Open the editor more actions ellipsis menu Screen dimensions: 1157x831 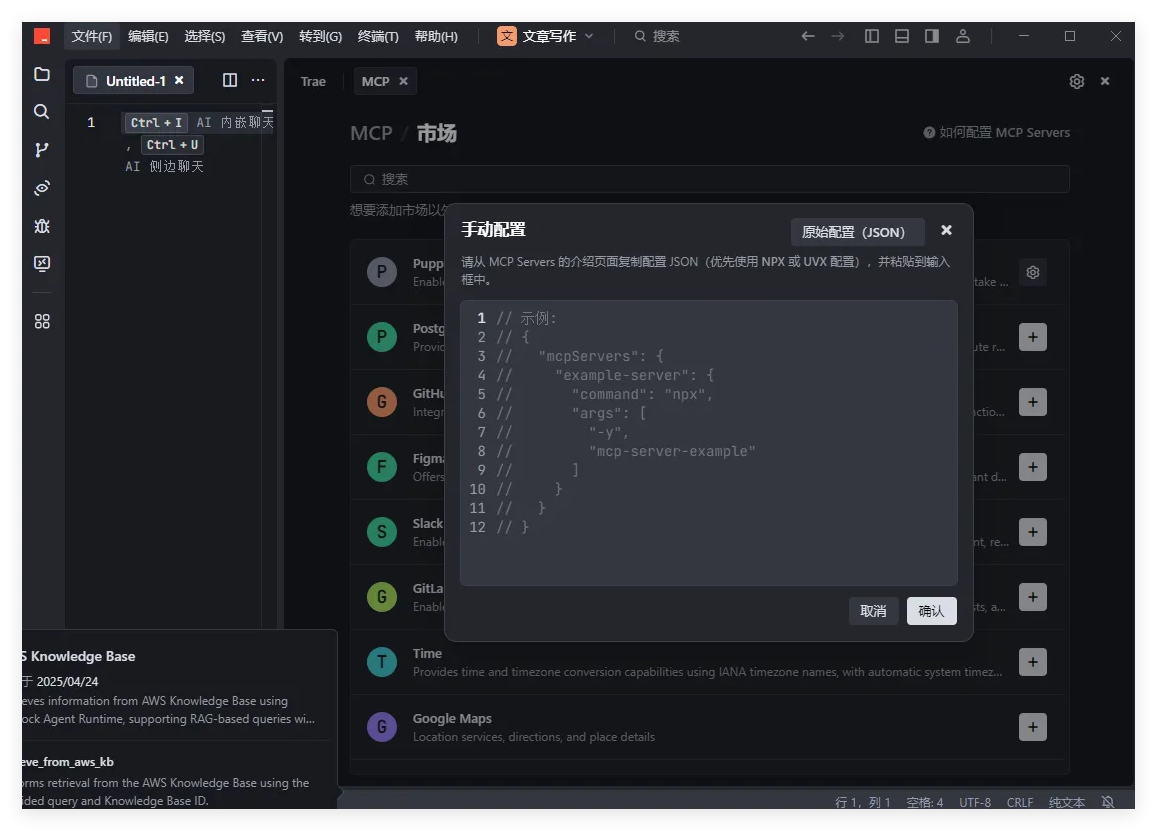(258, 81)
